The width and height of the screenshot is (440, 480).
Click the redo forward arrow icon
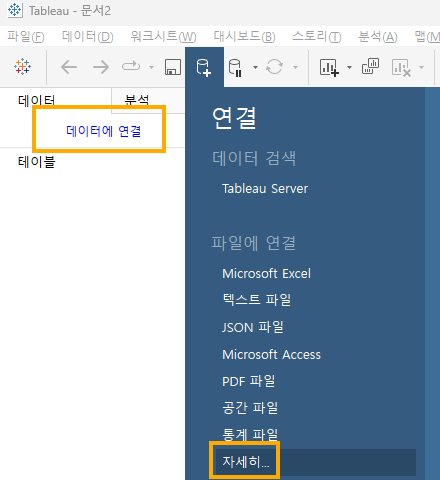101,67
